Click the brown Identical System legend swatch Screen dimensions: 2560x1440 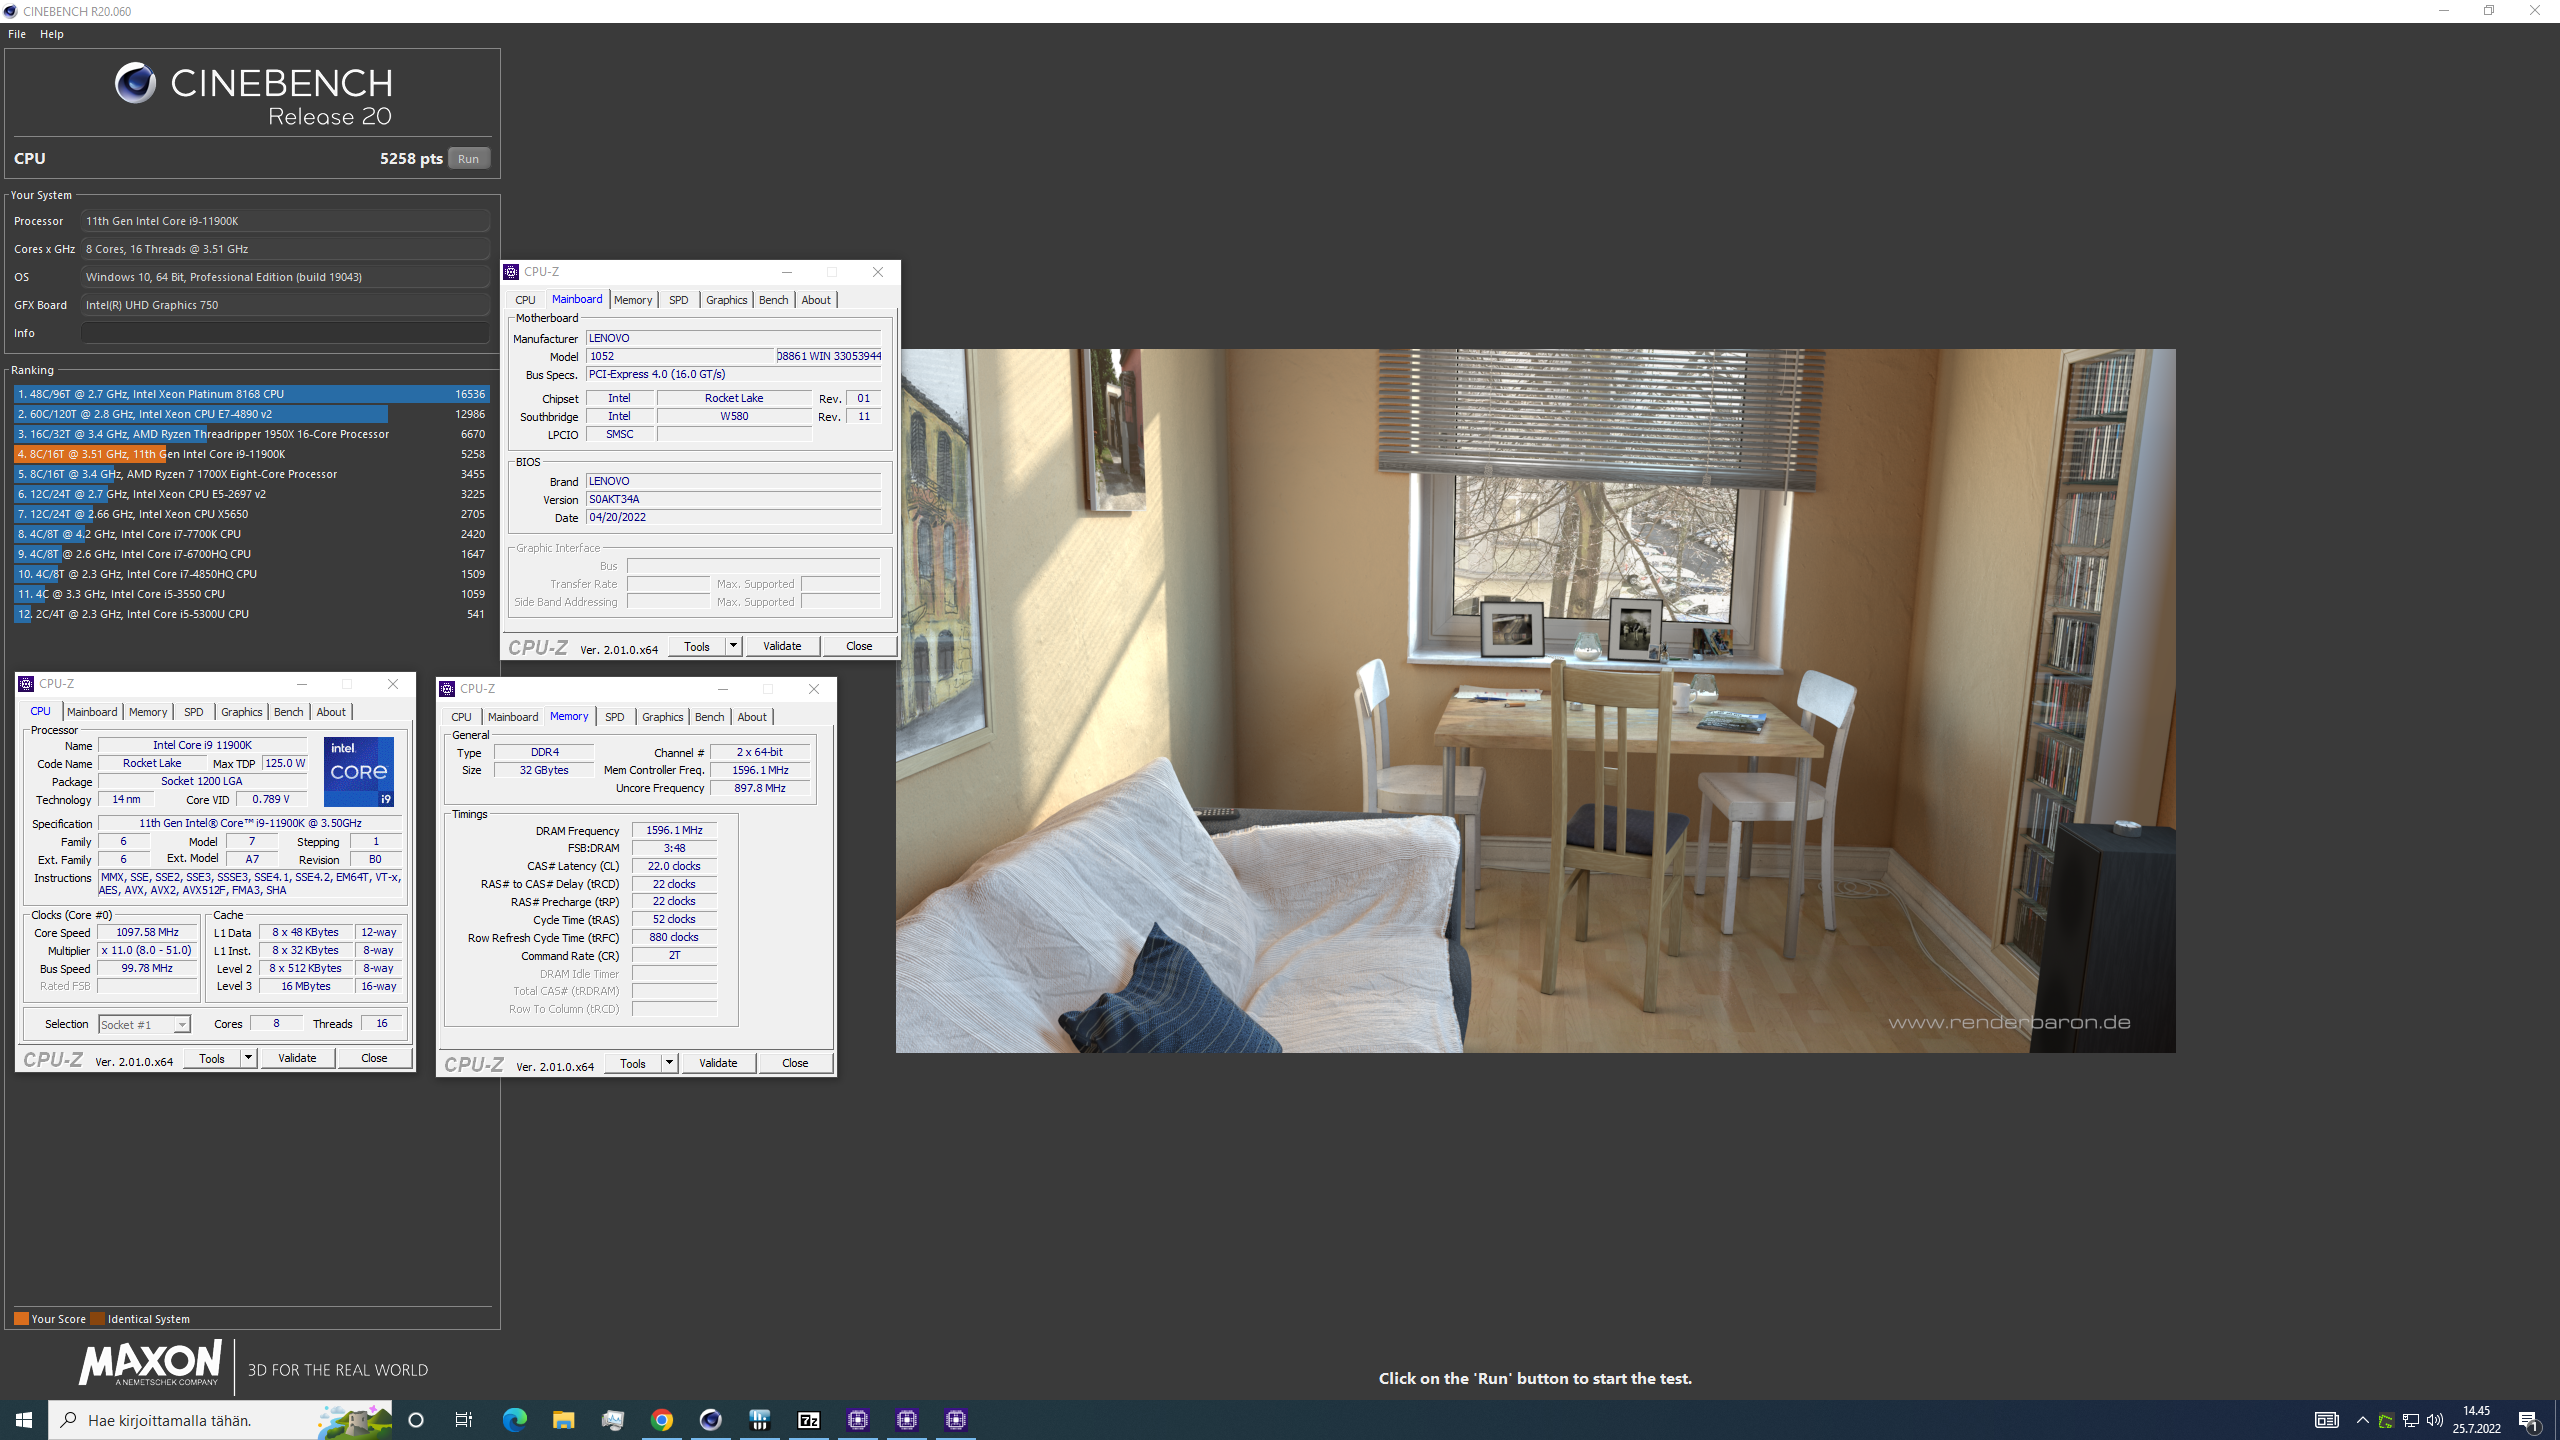pyautogui.click(x=97, y=1318)
